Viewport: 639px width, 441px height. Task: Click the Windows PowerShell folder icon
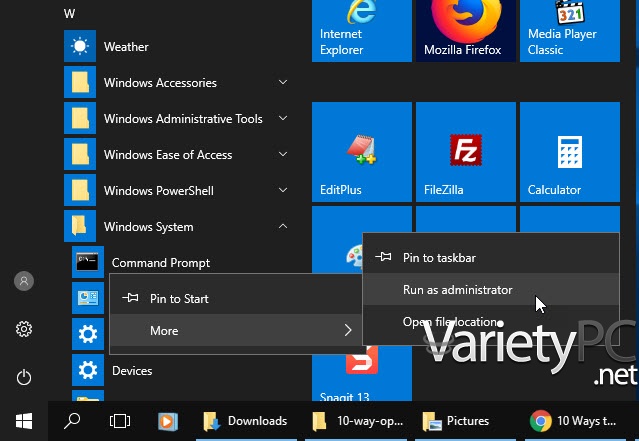point(80,190)
